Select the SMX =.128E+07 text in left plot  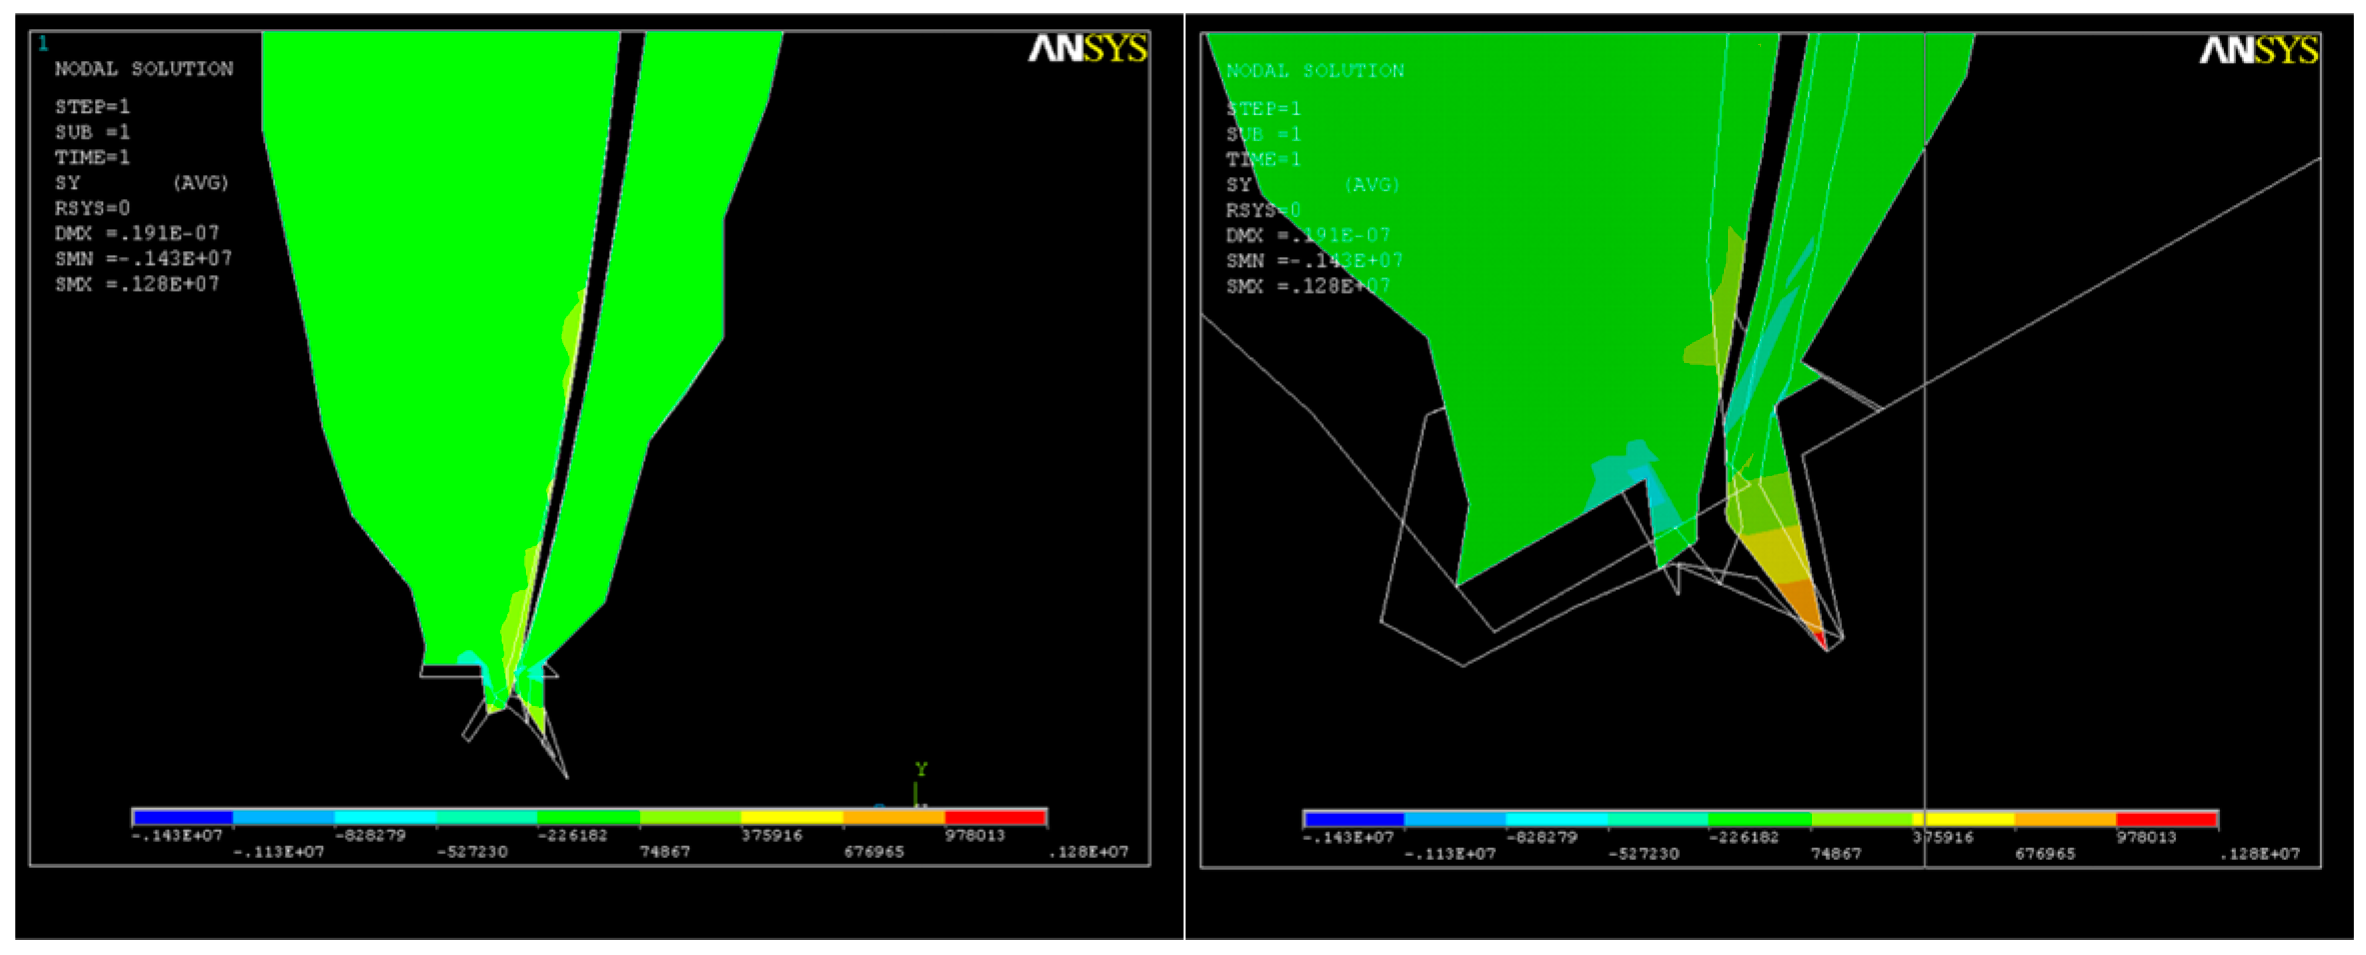pyautogui.click(x=137, y=284)
